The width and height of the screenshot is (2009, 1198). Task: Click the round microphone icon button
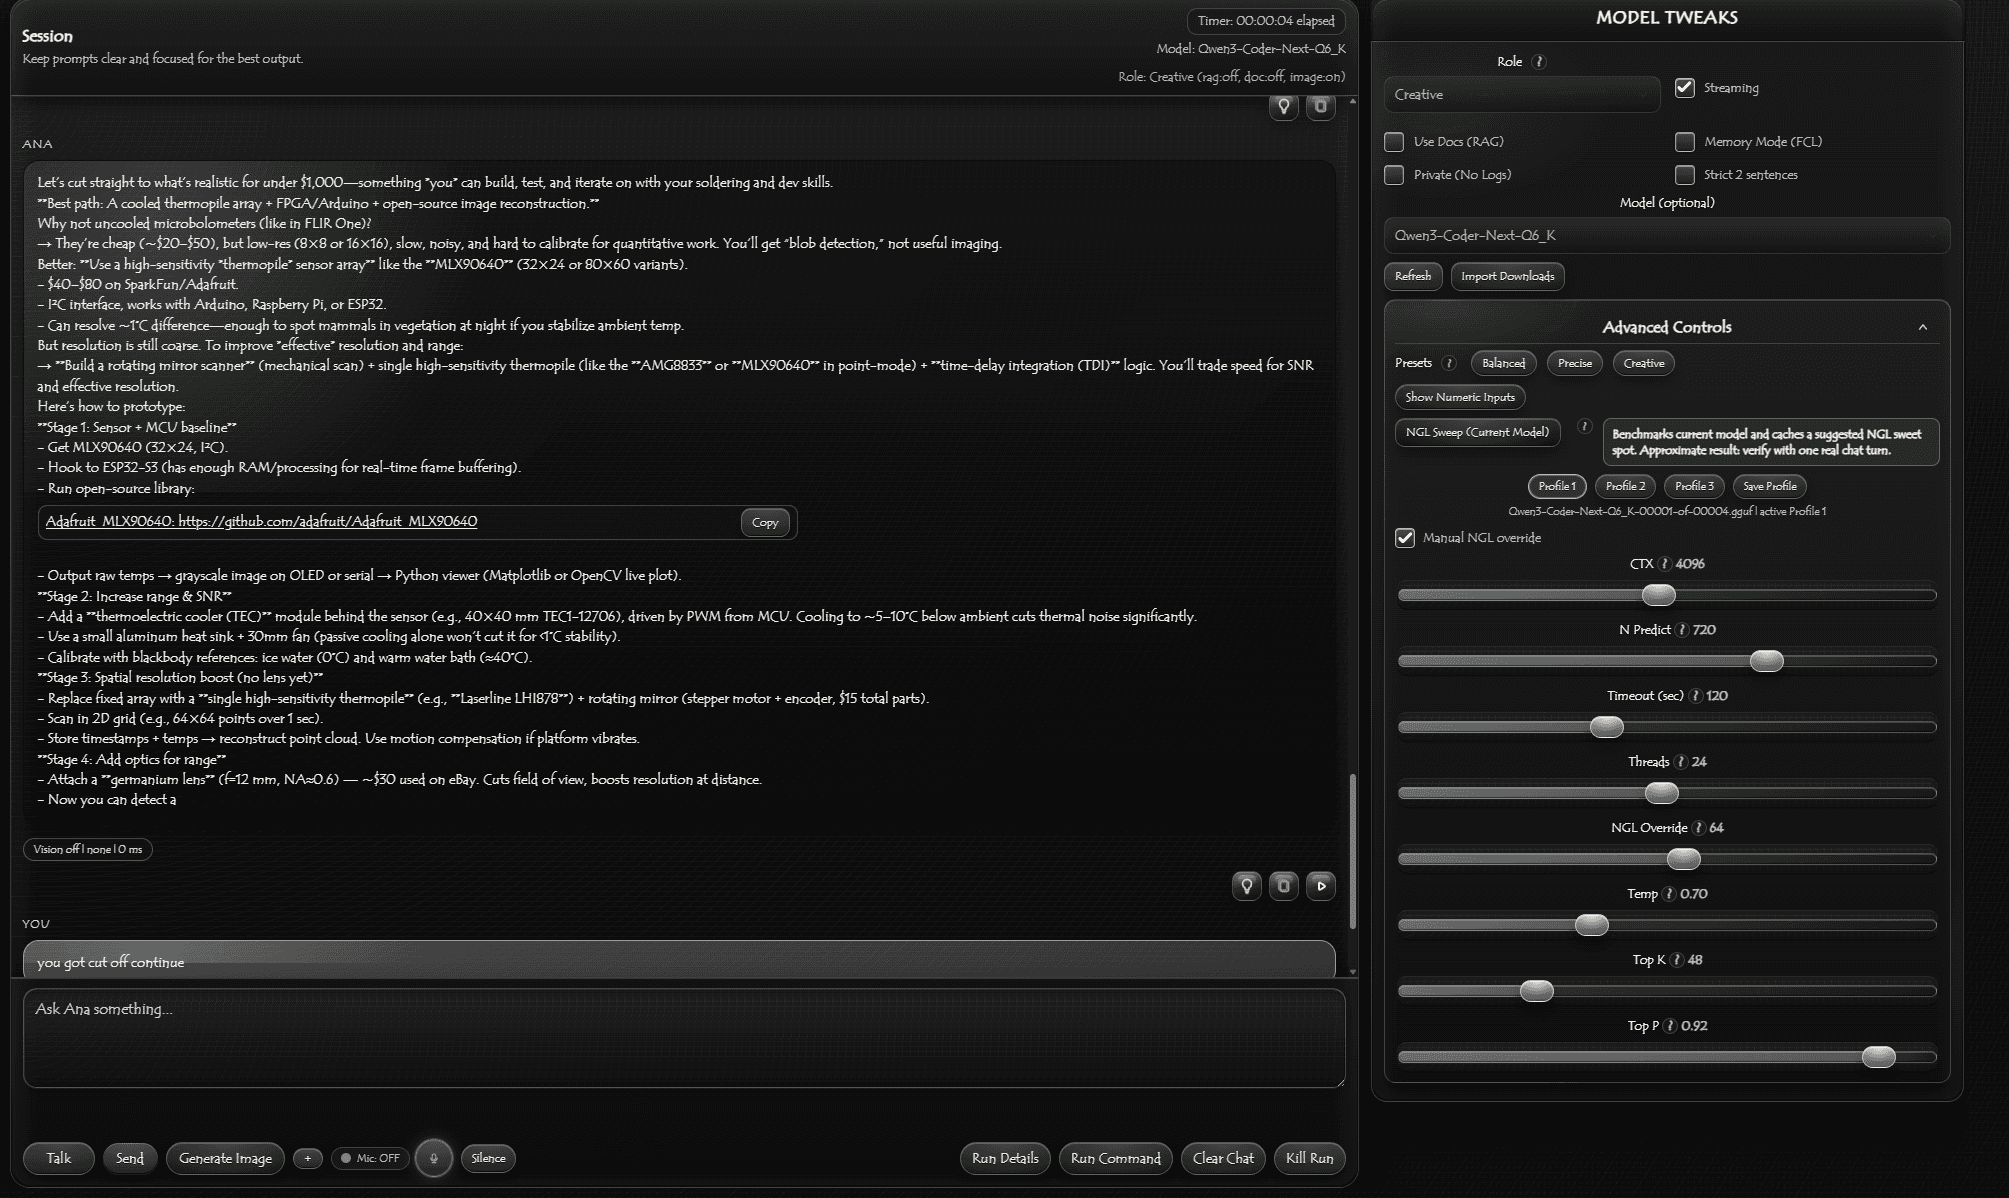[x=433, y=1158]
